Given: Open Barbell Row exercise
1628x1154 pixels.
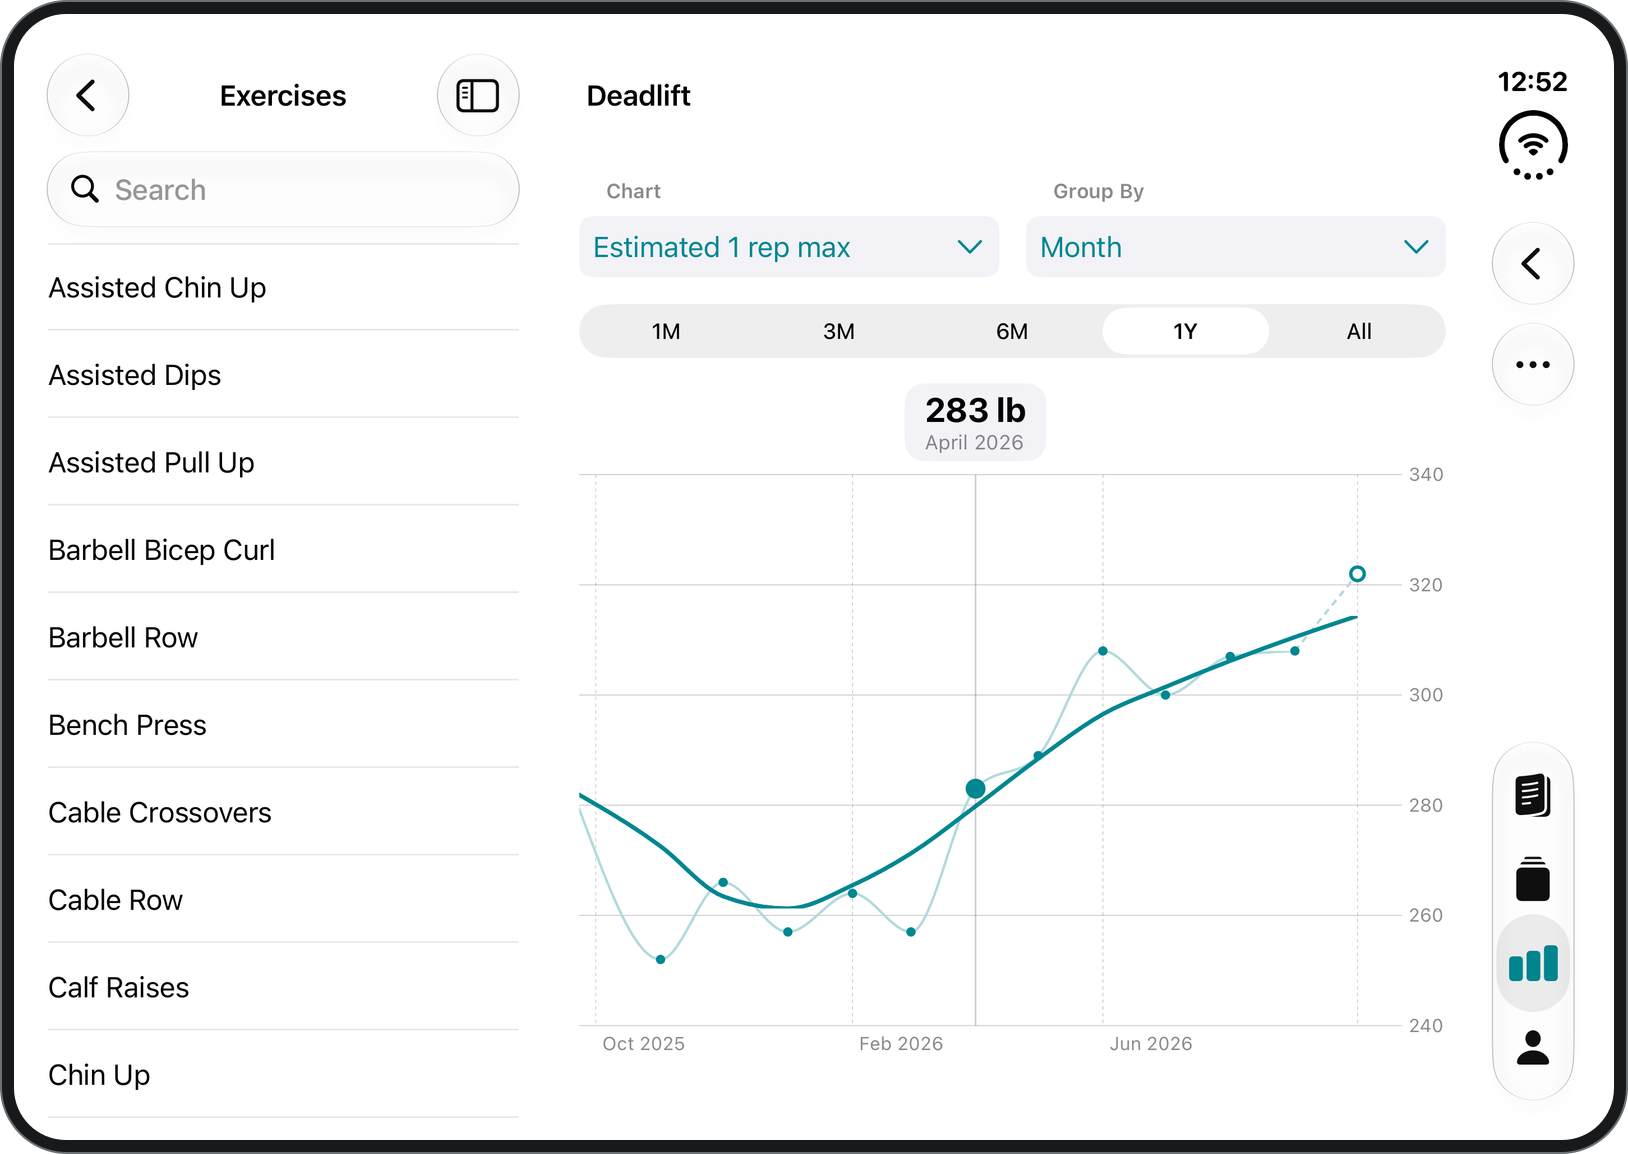Looking at the screenshot, I should [x=283, y=638].
